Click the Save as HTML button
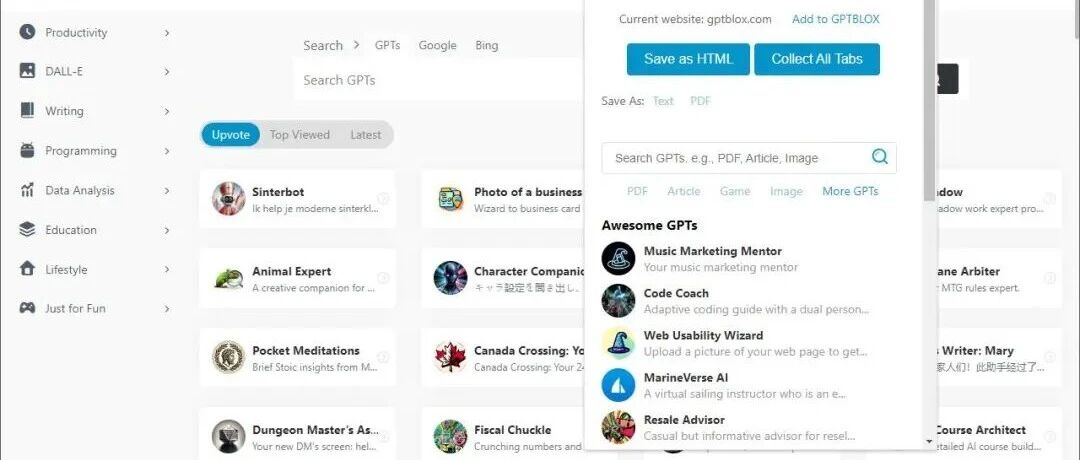The height and width of the screenshot is (460, 1080). (x=688, y=59)
